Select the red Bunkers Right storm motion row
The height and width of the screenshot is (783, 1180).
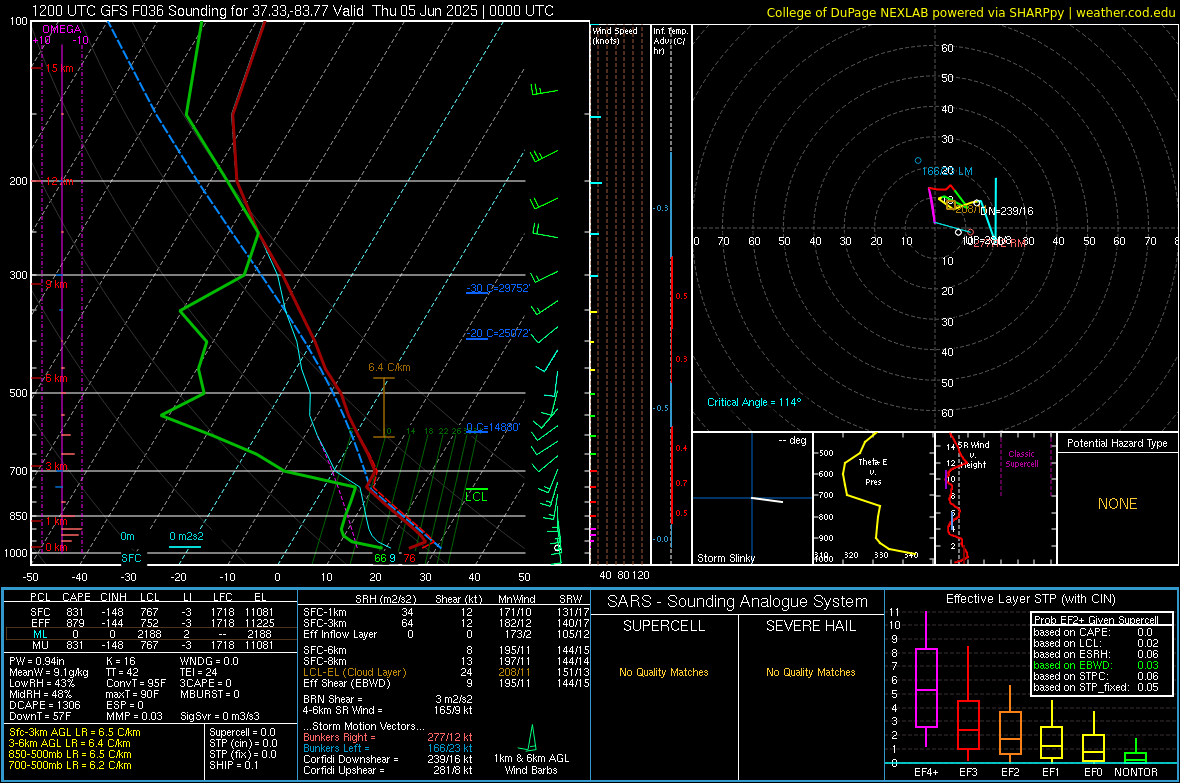388,737
